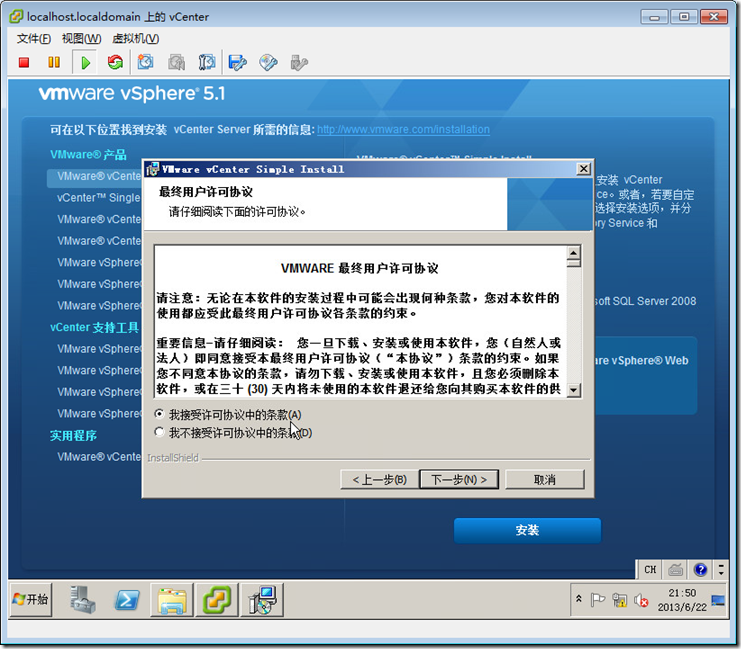This screenshot has height=649, width=741.
Task: Click the VMware® 产品 heading
Action: (88, 155)
